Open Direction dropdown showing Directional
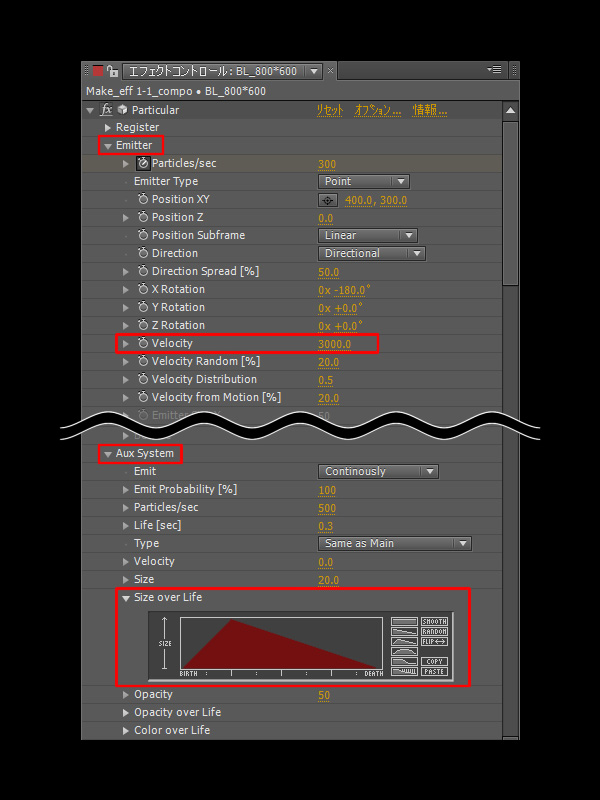Screen dimensions: 600x800 click(372, 253)
